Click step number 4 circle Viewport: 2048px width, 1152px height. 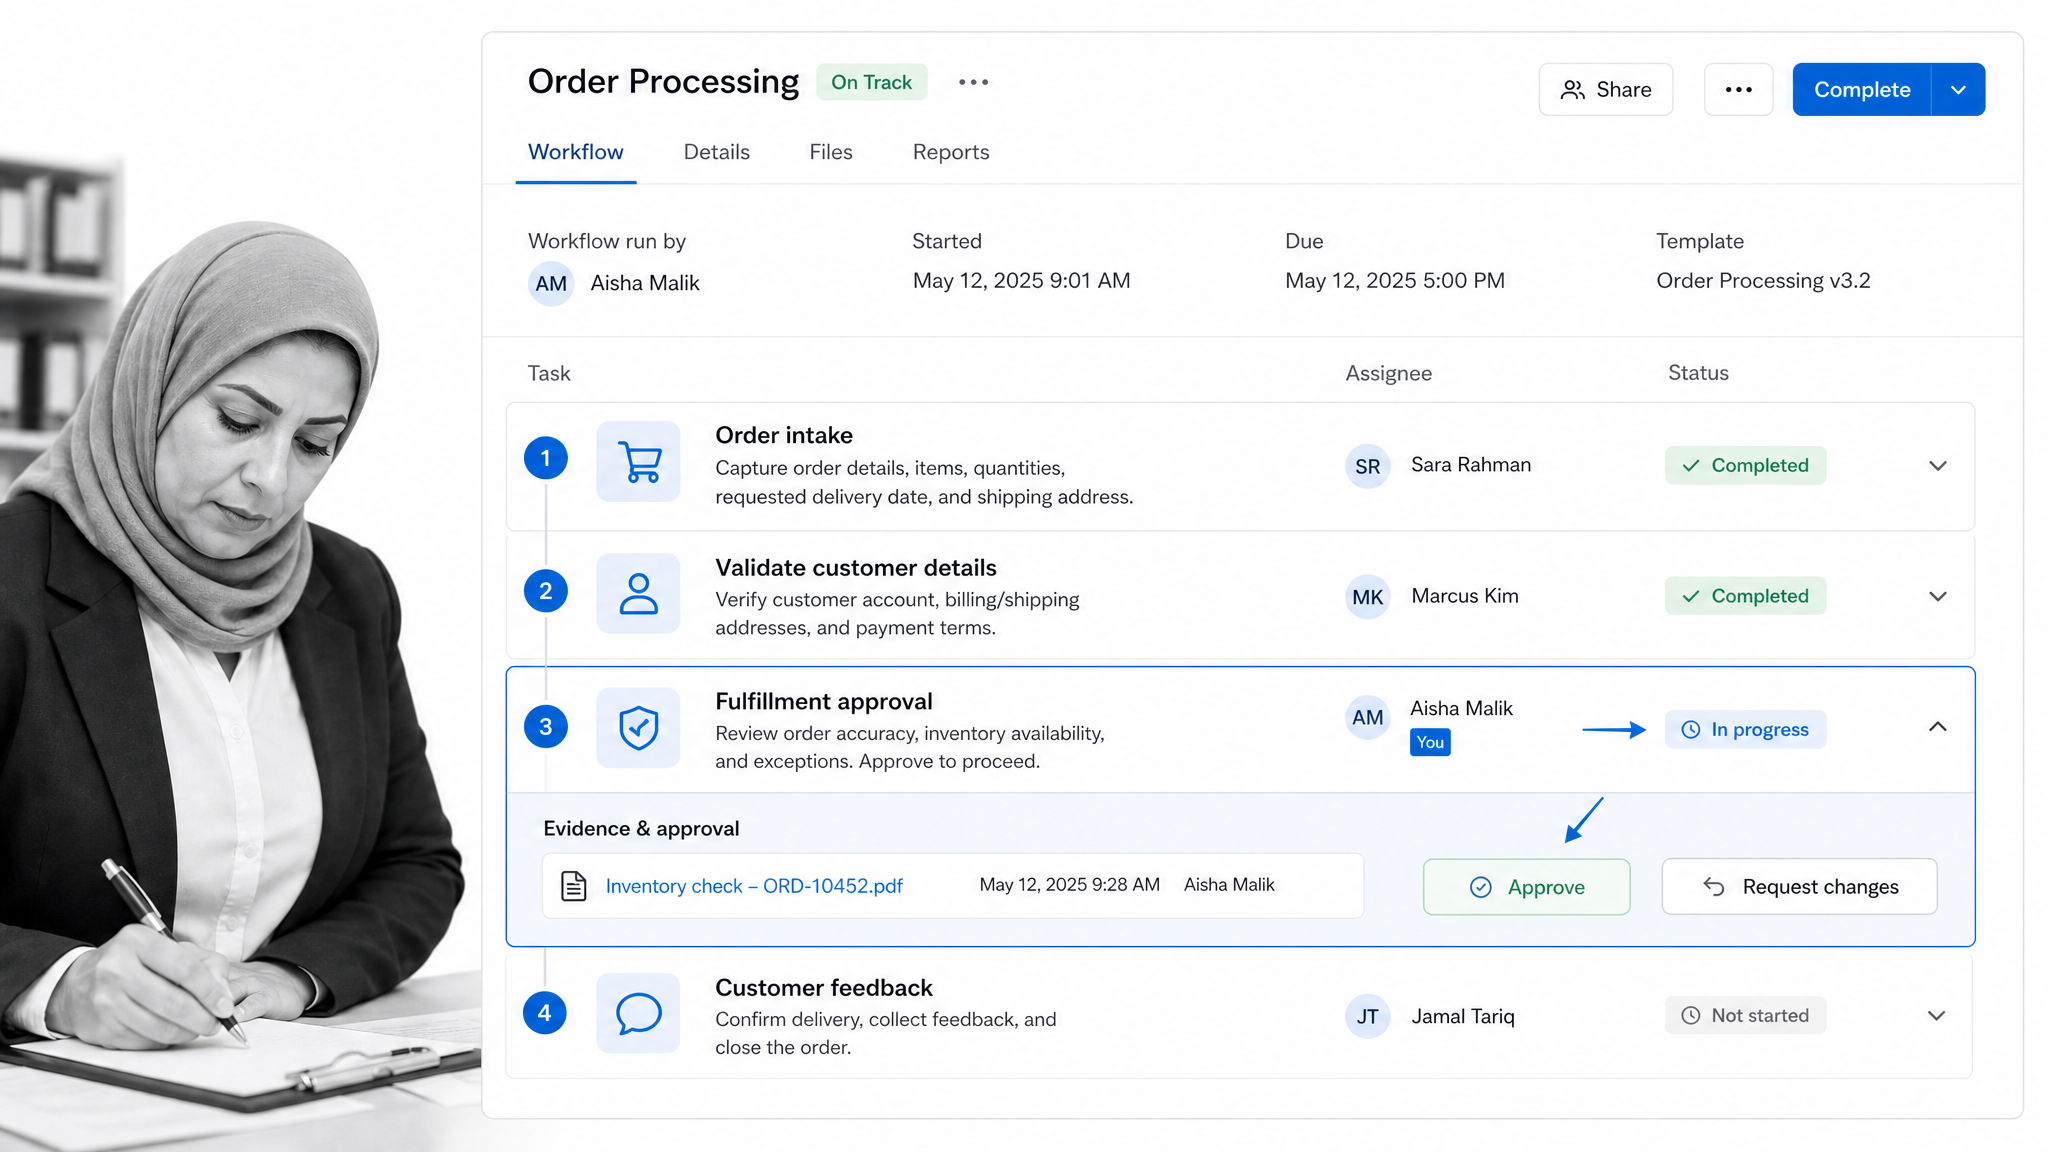tap(545, 1013)
